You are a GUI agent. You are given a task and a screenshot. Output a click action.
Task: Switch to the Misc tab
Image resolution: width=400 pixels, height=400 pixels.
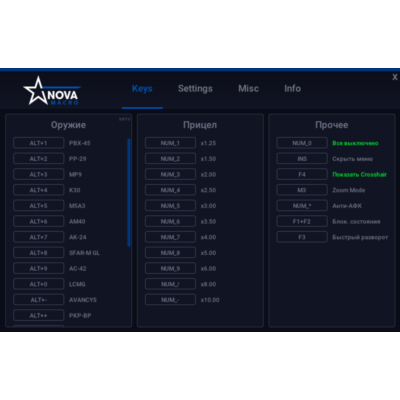point(248,89)
